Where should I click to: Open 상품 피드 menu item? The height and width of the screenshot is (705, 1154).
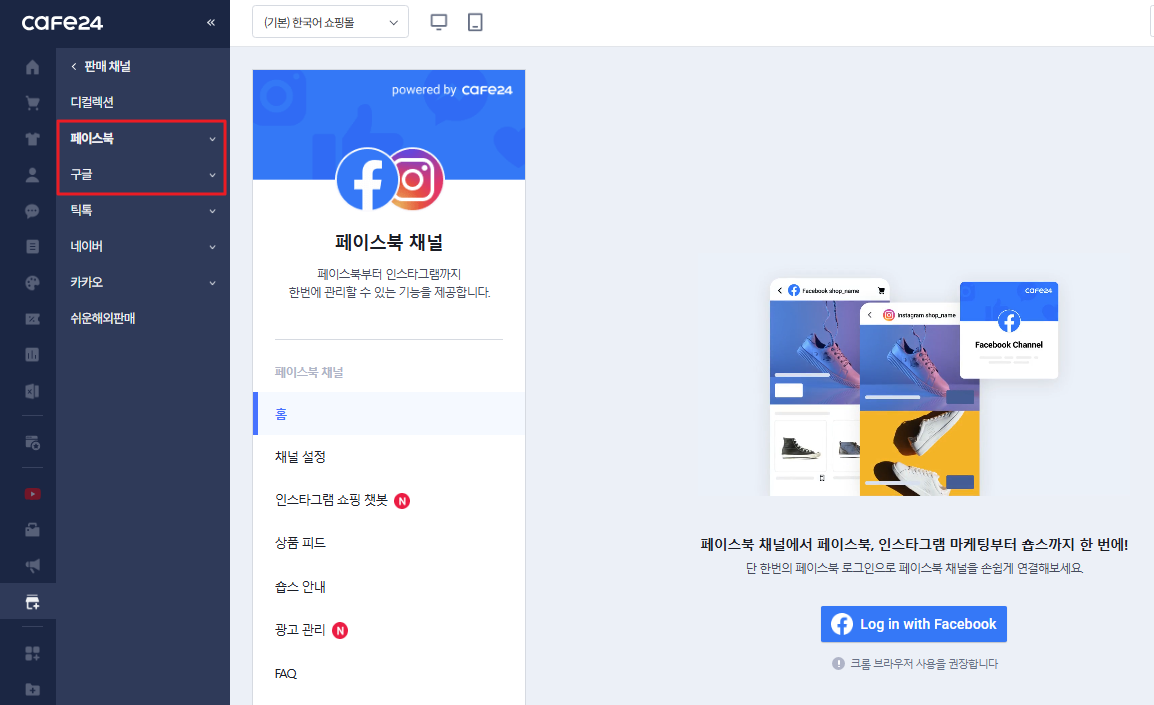point(300,543)
